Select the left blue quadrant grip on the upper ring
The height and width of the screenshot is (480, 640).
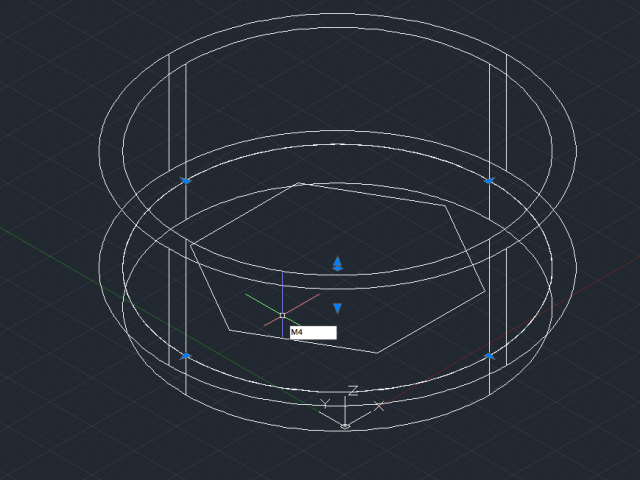pos(186,180)
